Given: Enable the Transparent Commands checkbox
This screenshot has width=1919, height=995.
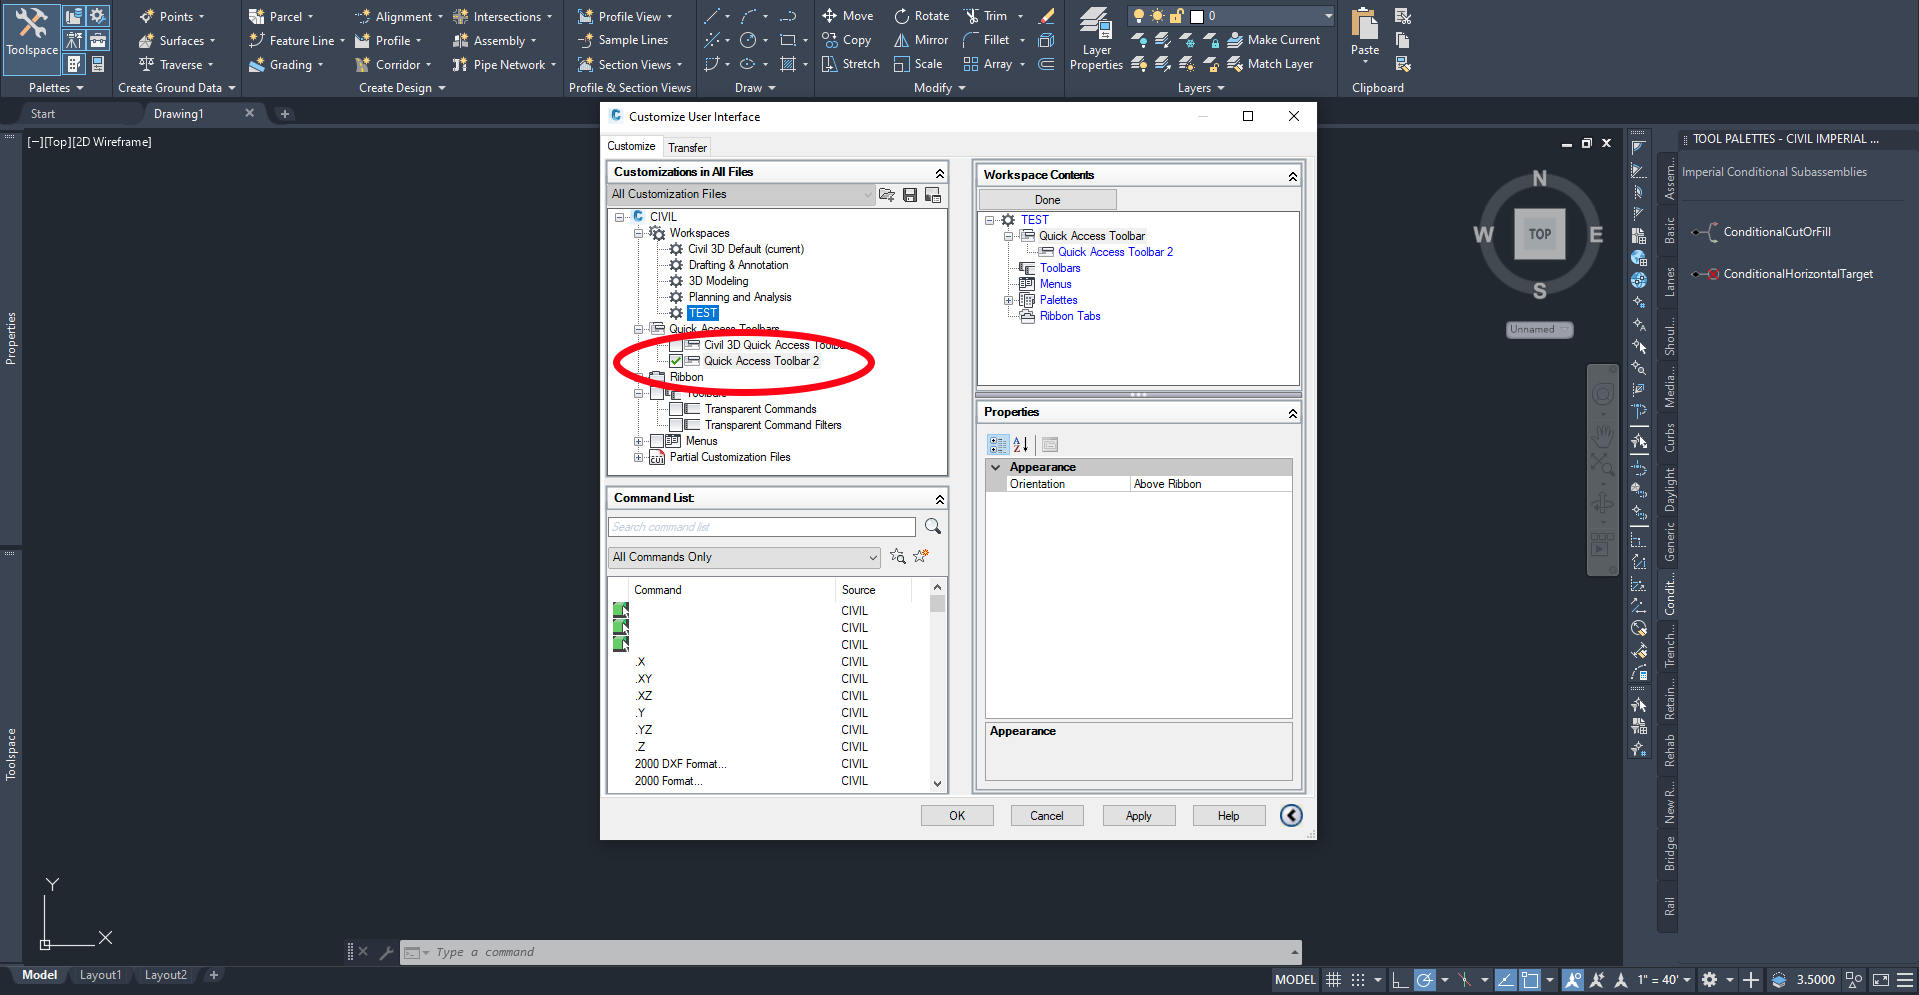Looking at the screenshot, I should coord(677,409).
